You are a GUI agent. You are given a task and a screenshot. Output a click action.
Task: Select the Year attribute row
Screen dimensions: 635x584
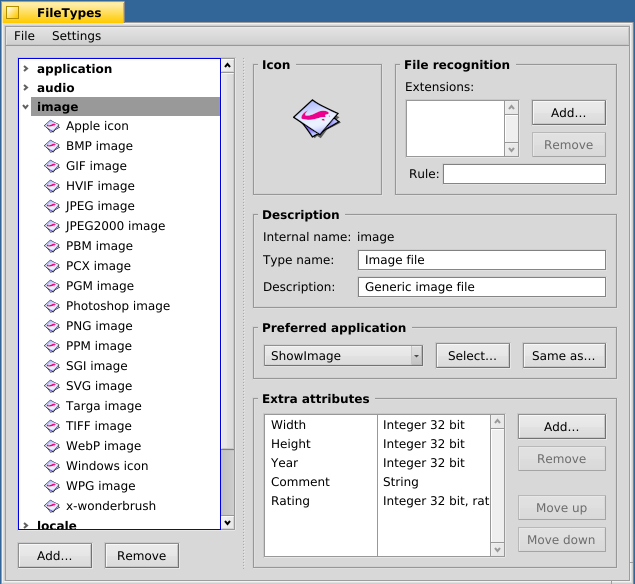tap(377, 463)
